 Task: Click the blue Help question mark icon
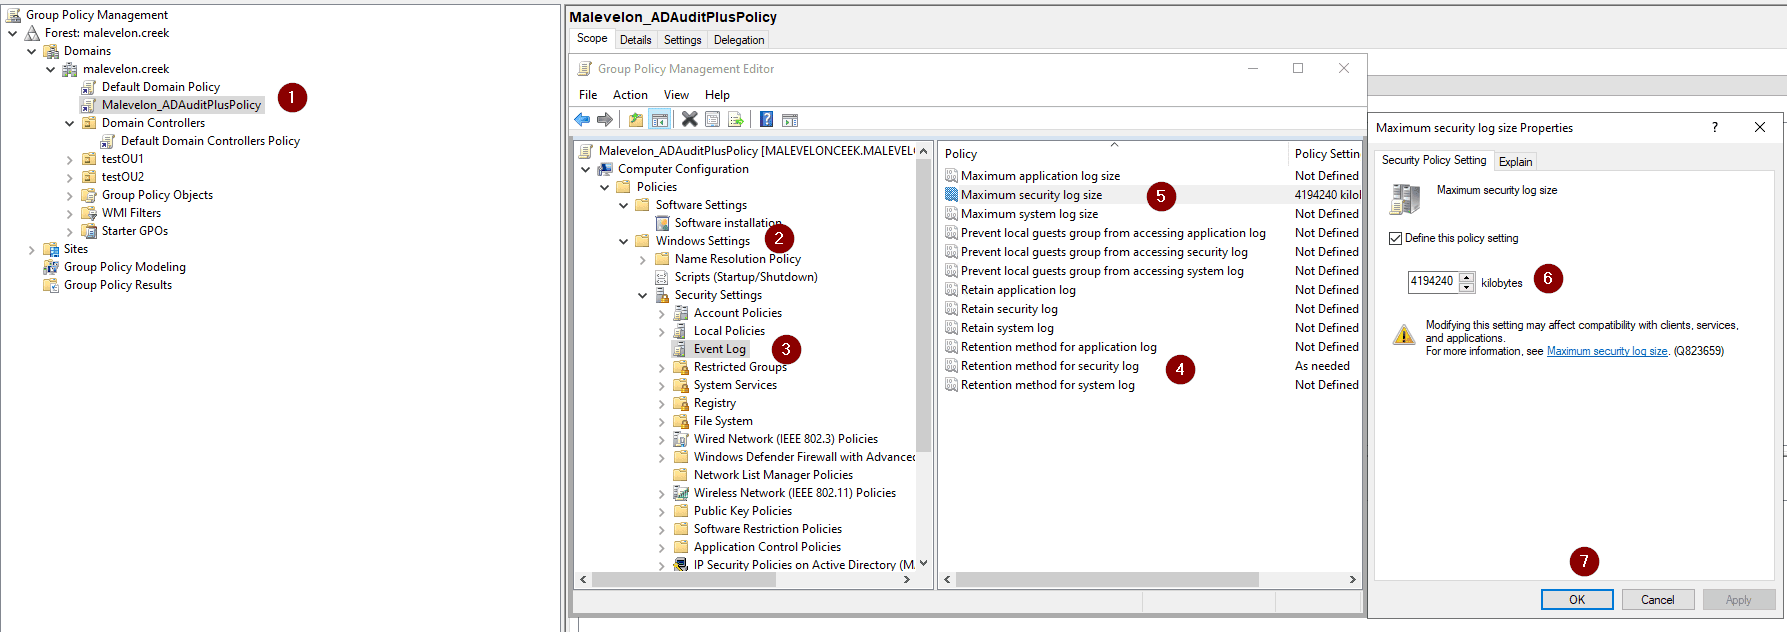point(766,120)
